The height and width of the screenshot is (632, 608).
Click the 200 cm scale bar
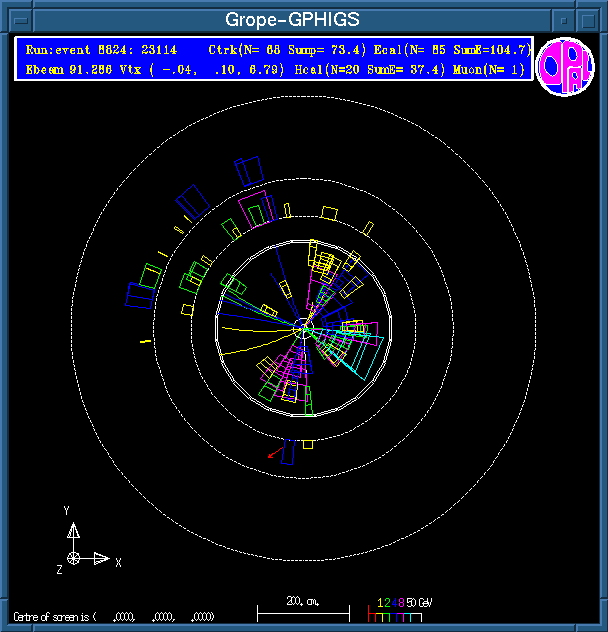coord(303,609)
